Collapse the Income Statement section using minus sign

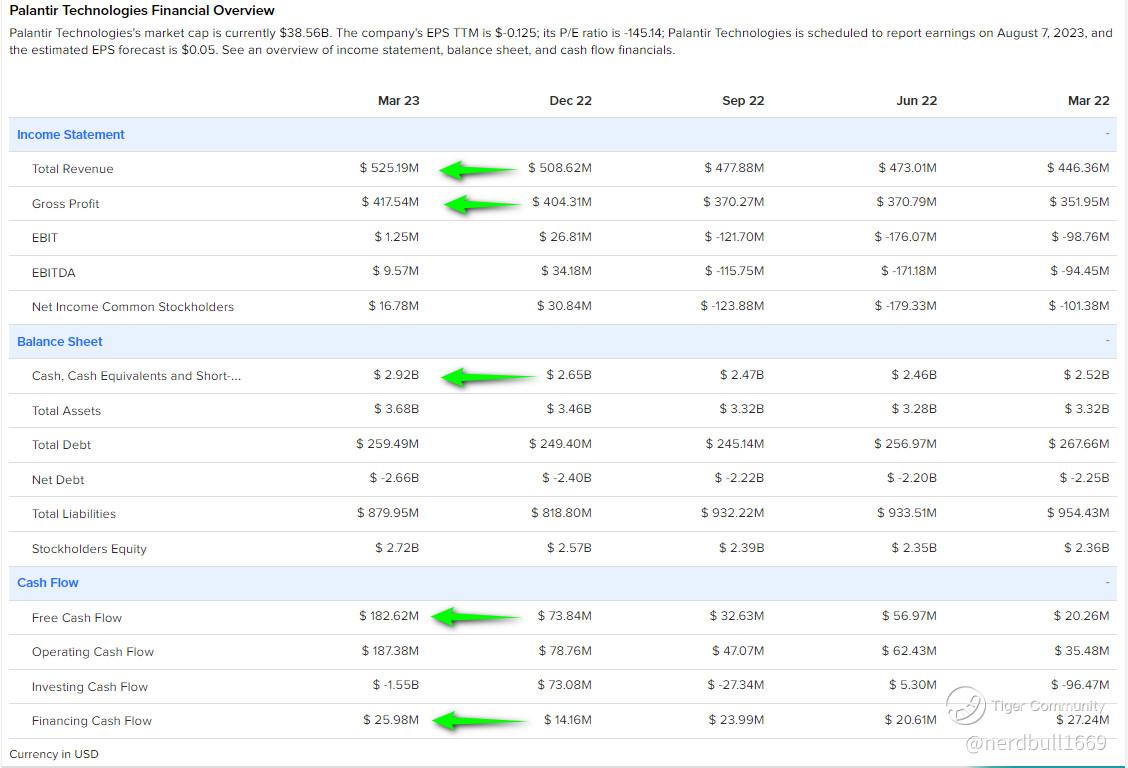(x=1107, y=134)
